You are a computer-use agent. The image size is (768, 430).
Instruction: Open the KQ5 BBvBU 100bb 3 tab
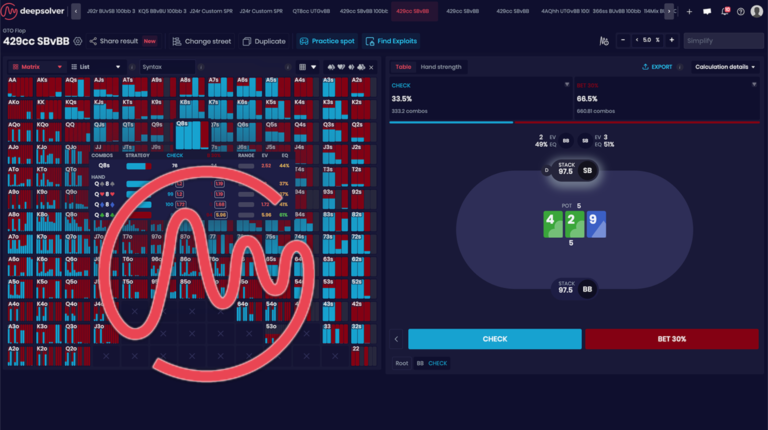pos(162,11)
